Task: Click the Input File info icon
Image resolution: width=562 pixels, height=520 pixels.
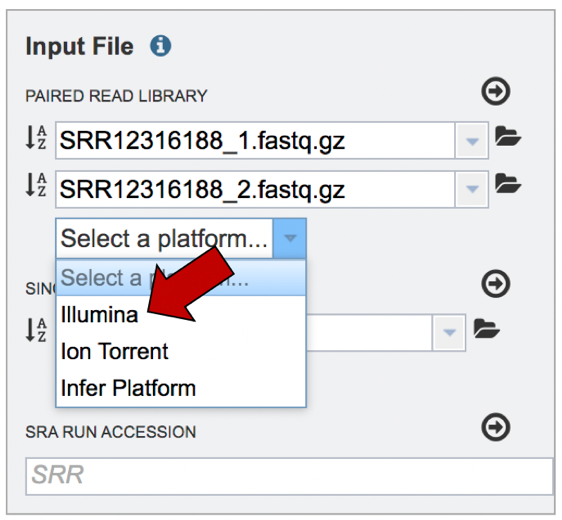Action: (x=160, y=46)
